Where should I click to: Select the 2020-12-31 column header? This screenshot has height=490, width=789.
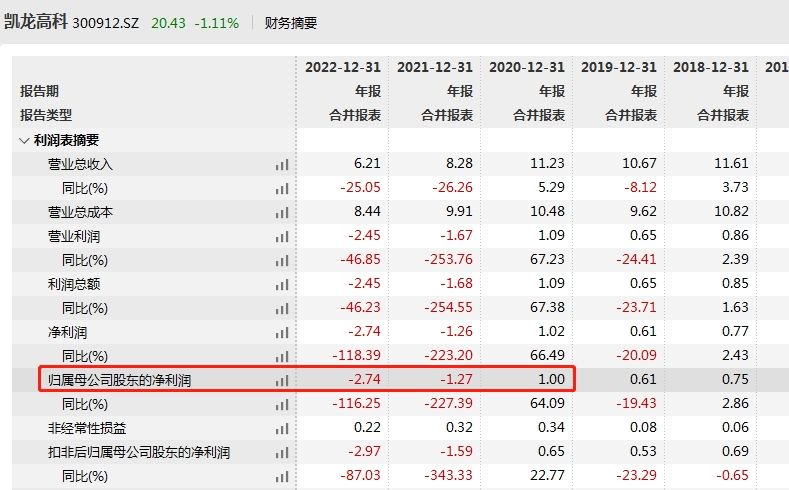pos(527,67)
